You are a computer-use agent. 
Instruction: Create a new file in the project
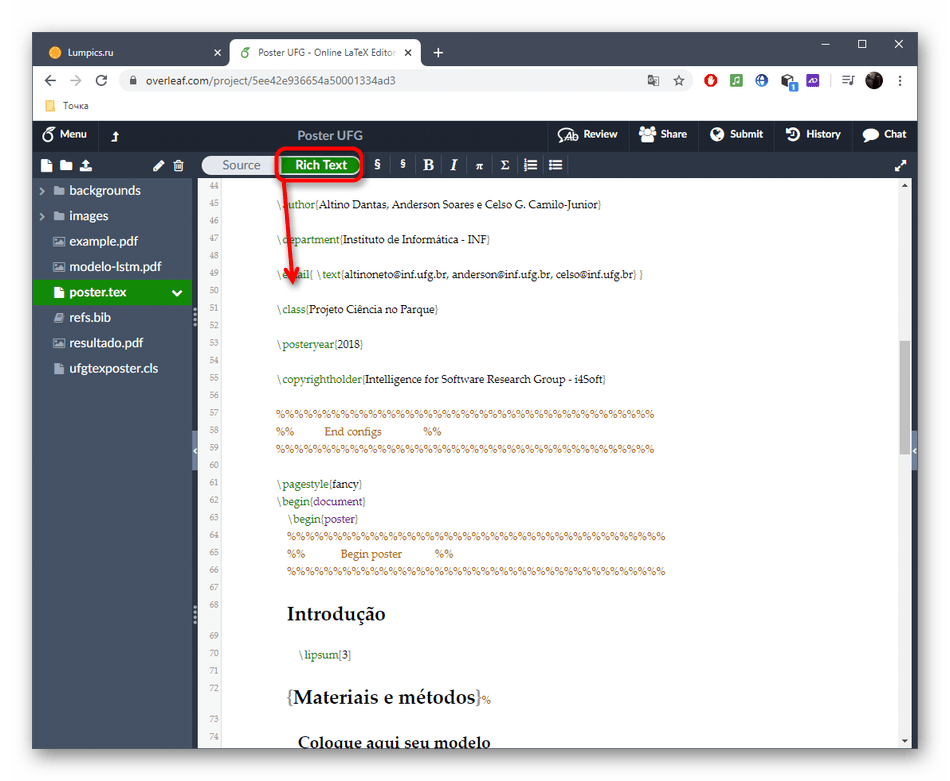[x=46, y=166]
